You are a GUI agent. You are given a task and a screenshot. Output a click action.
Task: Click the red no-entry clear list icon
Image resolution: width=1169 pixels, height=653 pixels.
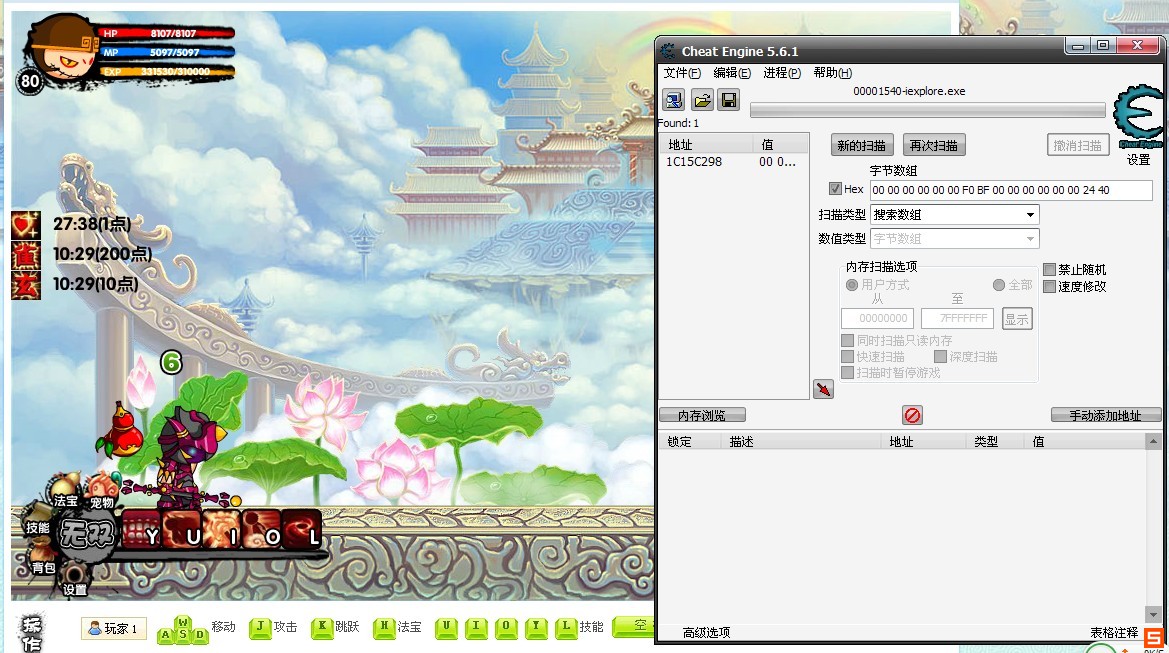913,415
